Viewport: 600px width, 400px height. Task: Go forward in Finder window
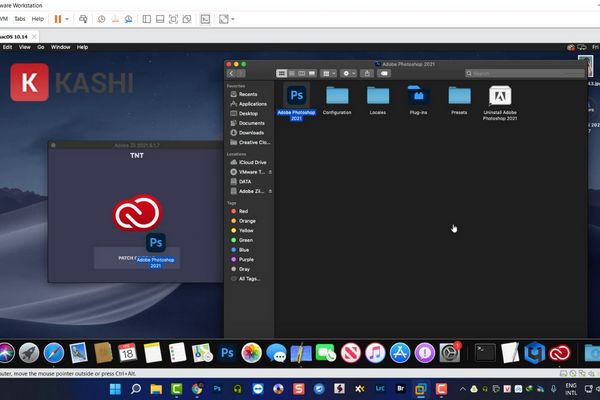coord(241,73)
